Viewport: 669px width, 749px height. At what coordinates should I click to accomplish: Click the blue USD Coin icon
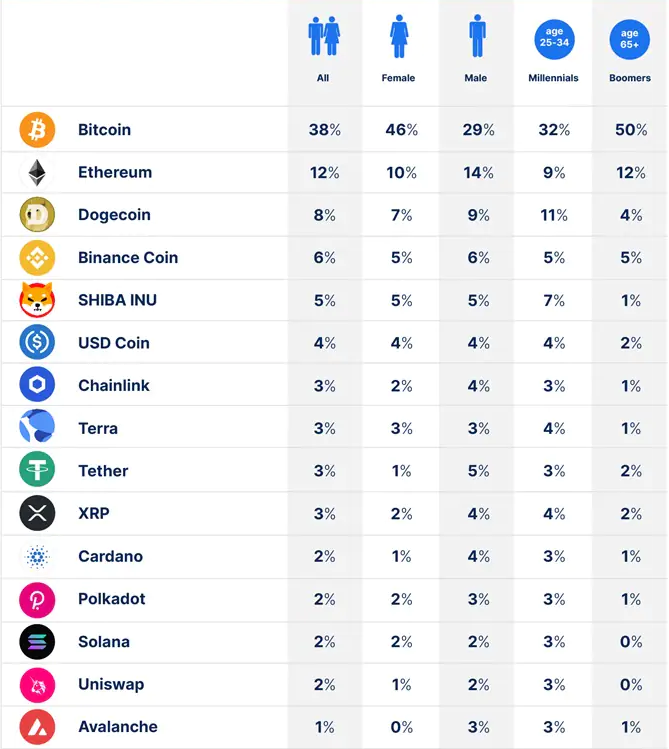pyautogui.click(x=37, y=343)
